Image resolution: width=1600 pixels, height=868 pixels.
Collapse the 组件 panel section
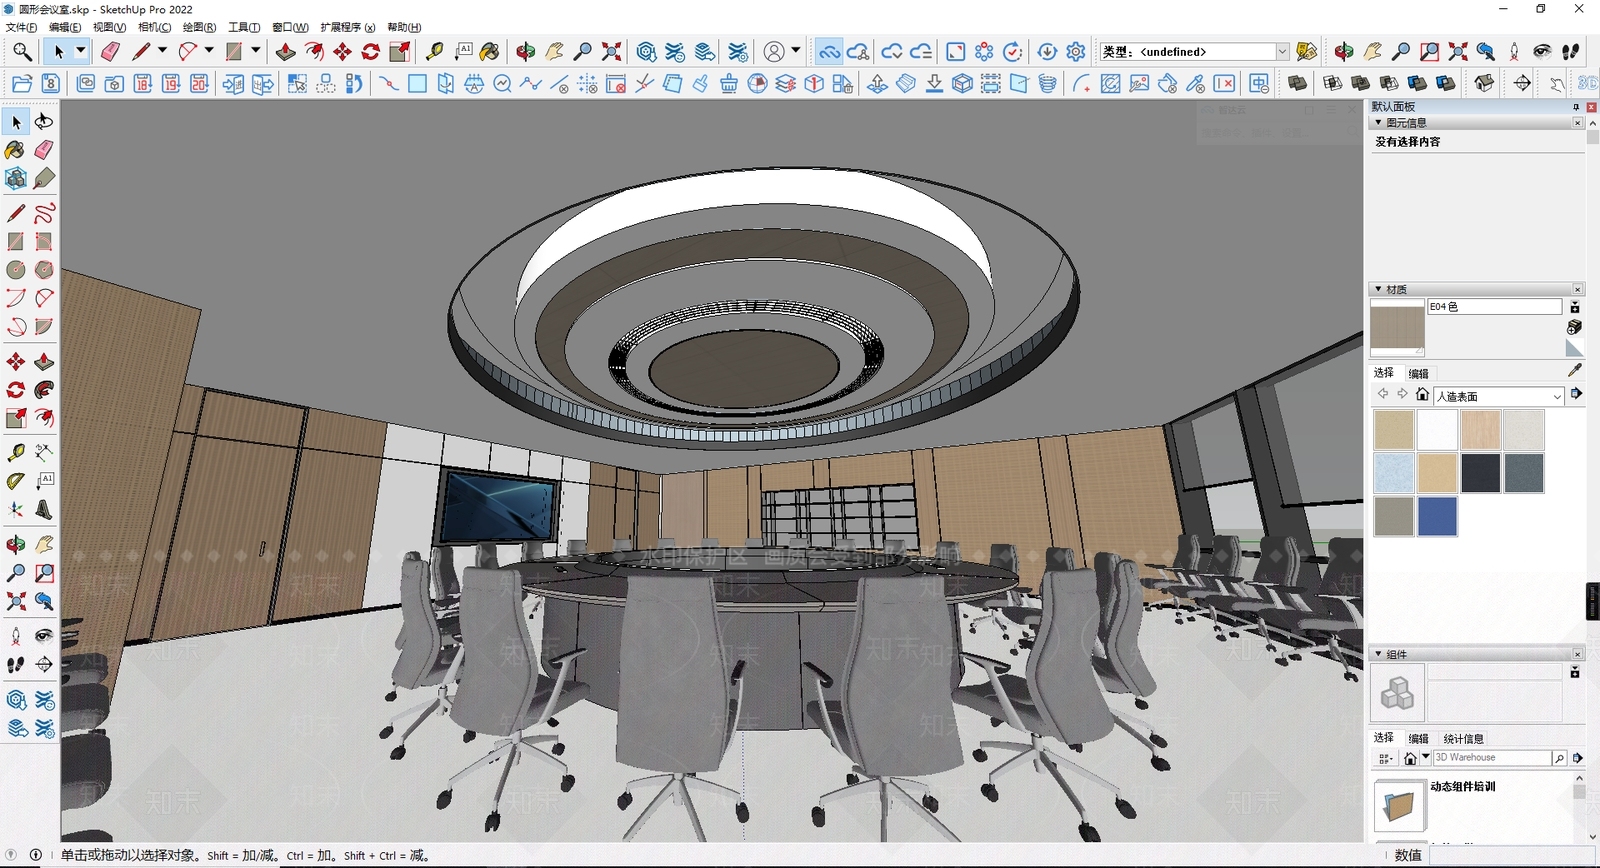[1379, 654]
